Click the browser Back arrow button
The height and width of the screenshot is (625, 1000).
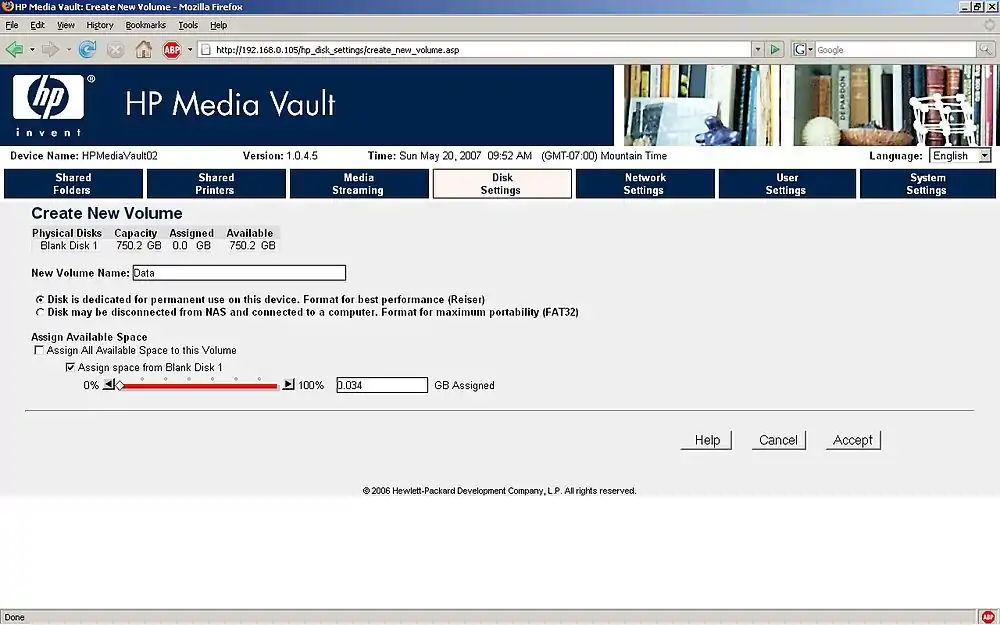(14, 49)
